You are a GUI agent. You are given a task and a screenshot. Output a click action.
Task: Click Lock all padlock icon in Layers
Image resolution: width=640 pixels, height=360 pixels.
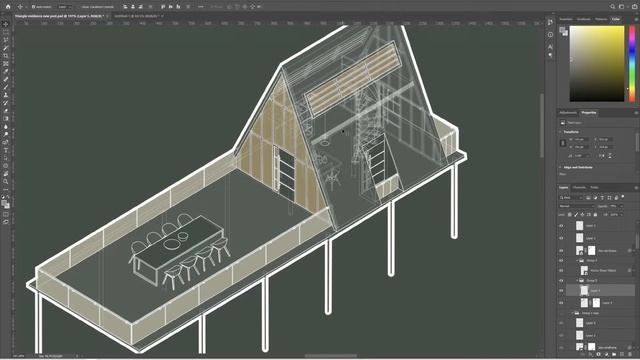click(x=595, y=214)
